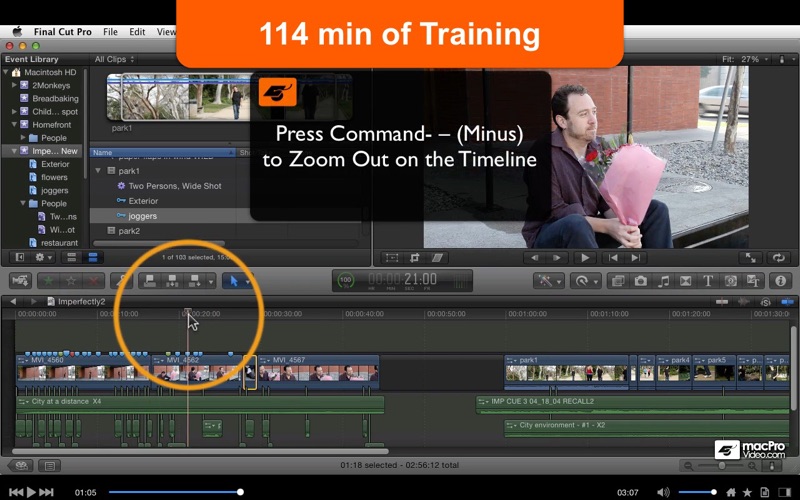The width and height of the screenshot is (800, 500).
Task: Collapse the Macintosh HD tree
Action: [6, 72]
